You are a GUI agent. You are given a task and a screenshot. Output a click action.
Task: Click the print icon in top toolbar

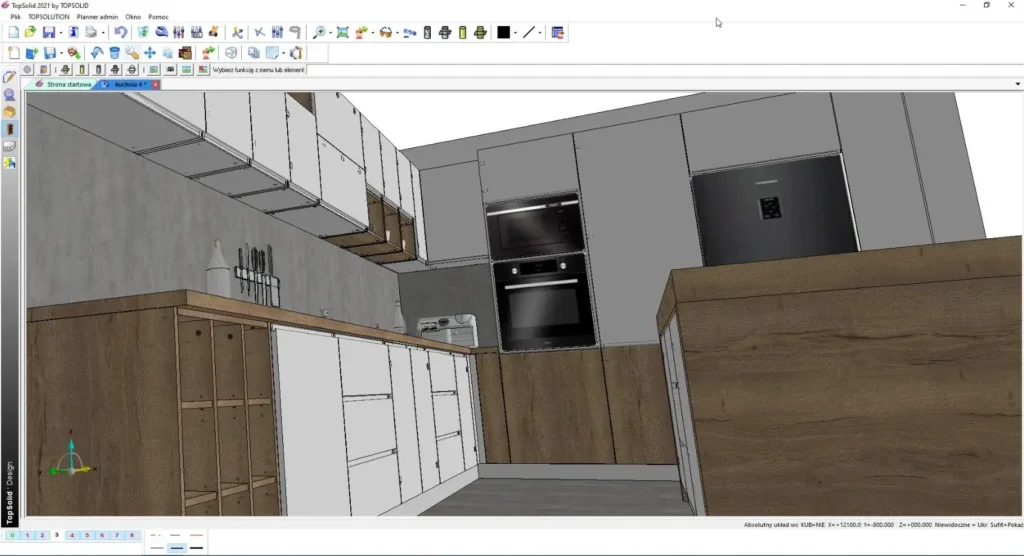[x=90, y=33]
